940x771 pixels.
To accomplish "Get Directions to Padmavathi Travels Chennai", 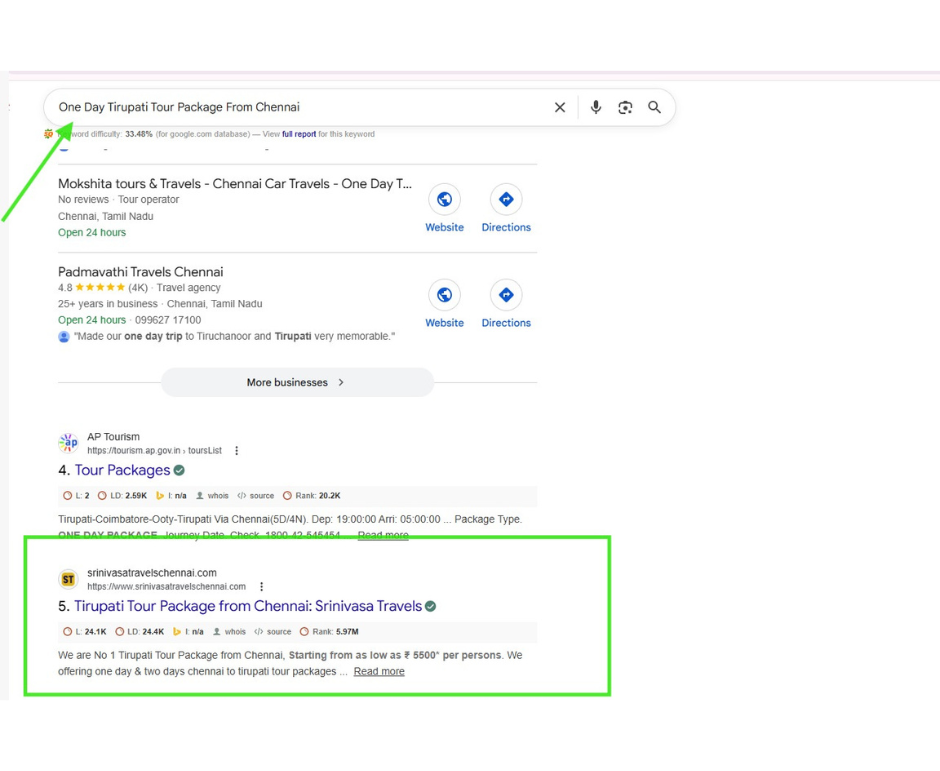I will click(x=506, y=295).
